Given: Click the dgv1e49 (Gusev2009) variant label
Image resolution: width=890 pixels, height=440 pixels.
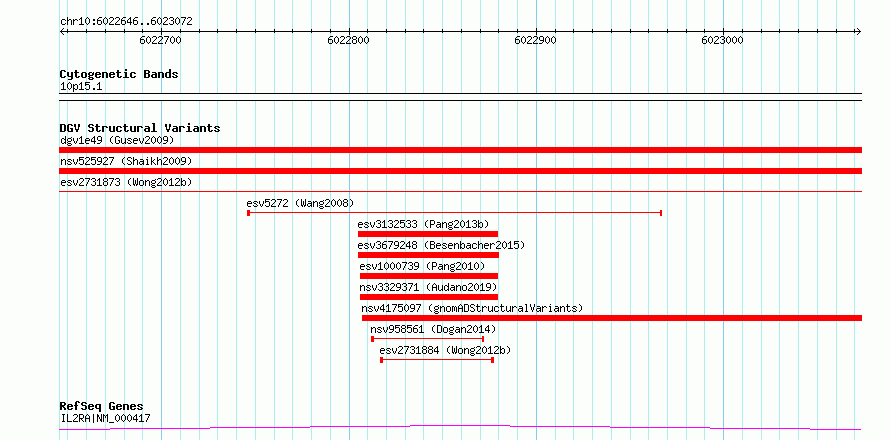Looking at the screenshot, I should 117,140.
